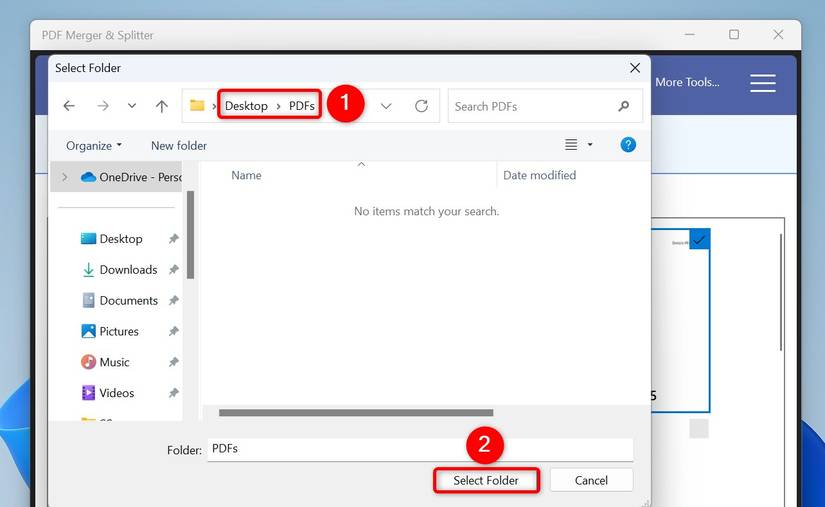The height and width of the screenshot is (507, 825).
Task: Close the Select Folder dialog
Action: click(635, 68)
